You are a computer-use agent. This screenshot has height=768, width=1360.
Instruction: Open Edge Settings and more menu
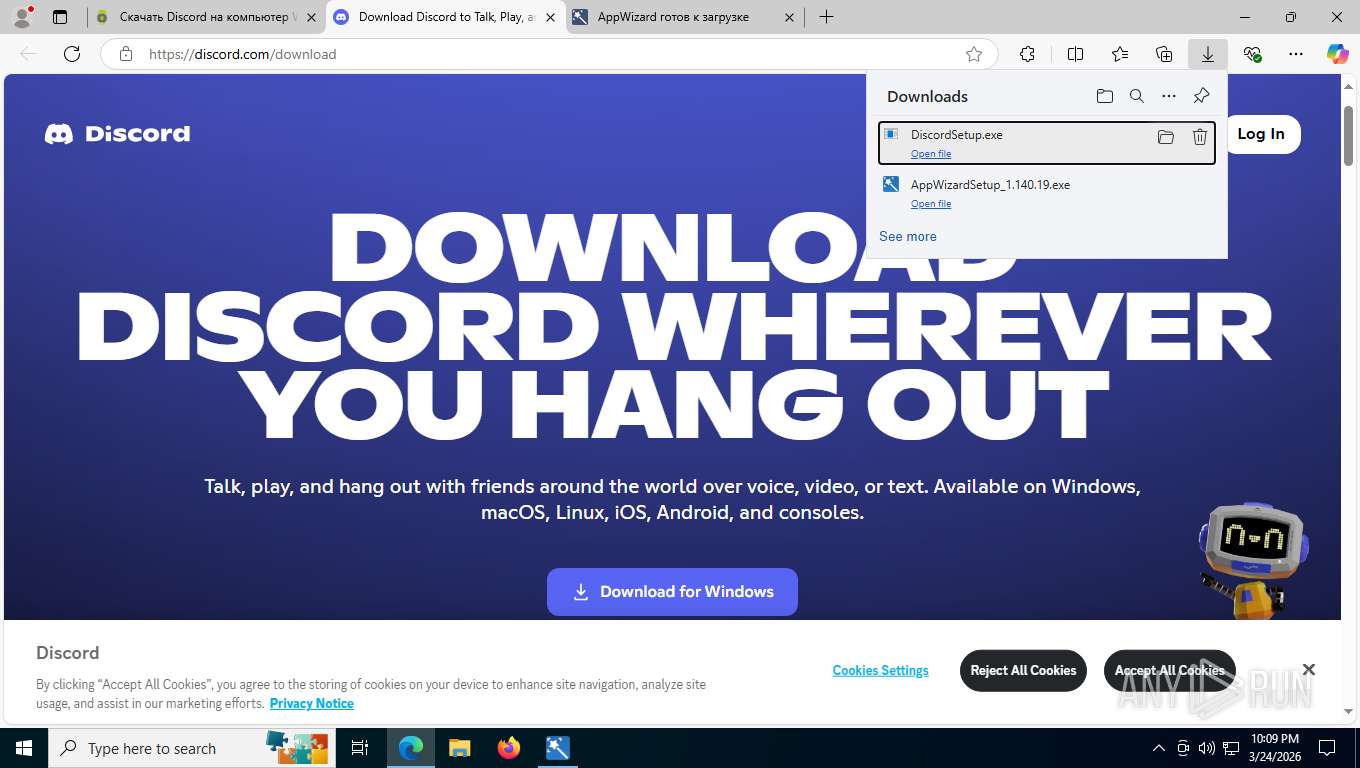point(1296,54)
